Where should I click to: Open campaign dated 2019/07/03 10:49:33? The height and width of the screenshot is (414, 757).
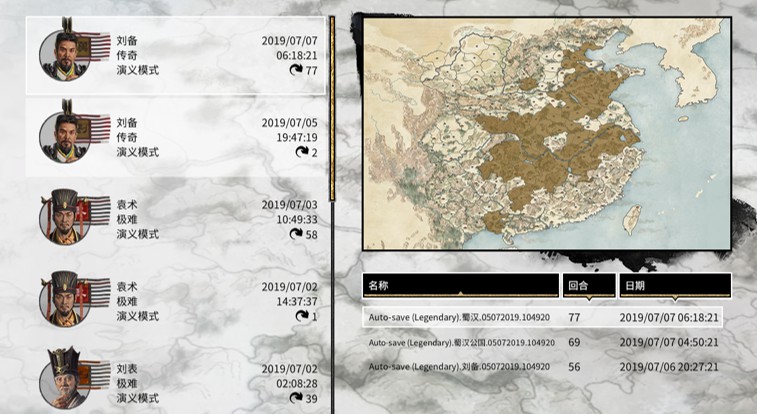[x=176, y=219]
